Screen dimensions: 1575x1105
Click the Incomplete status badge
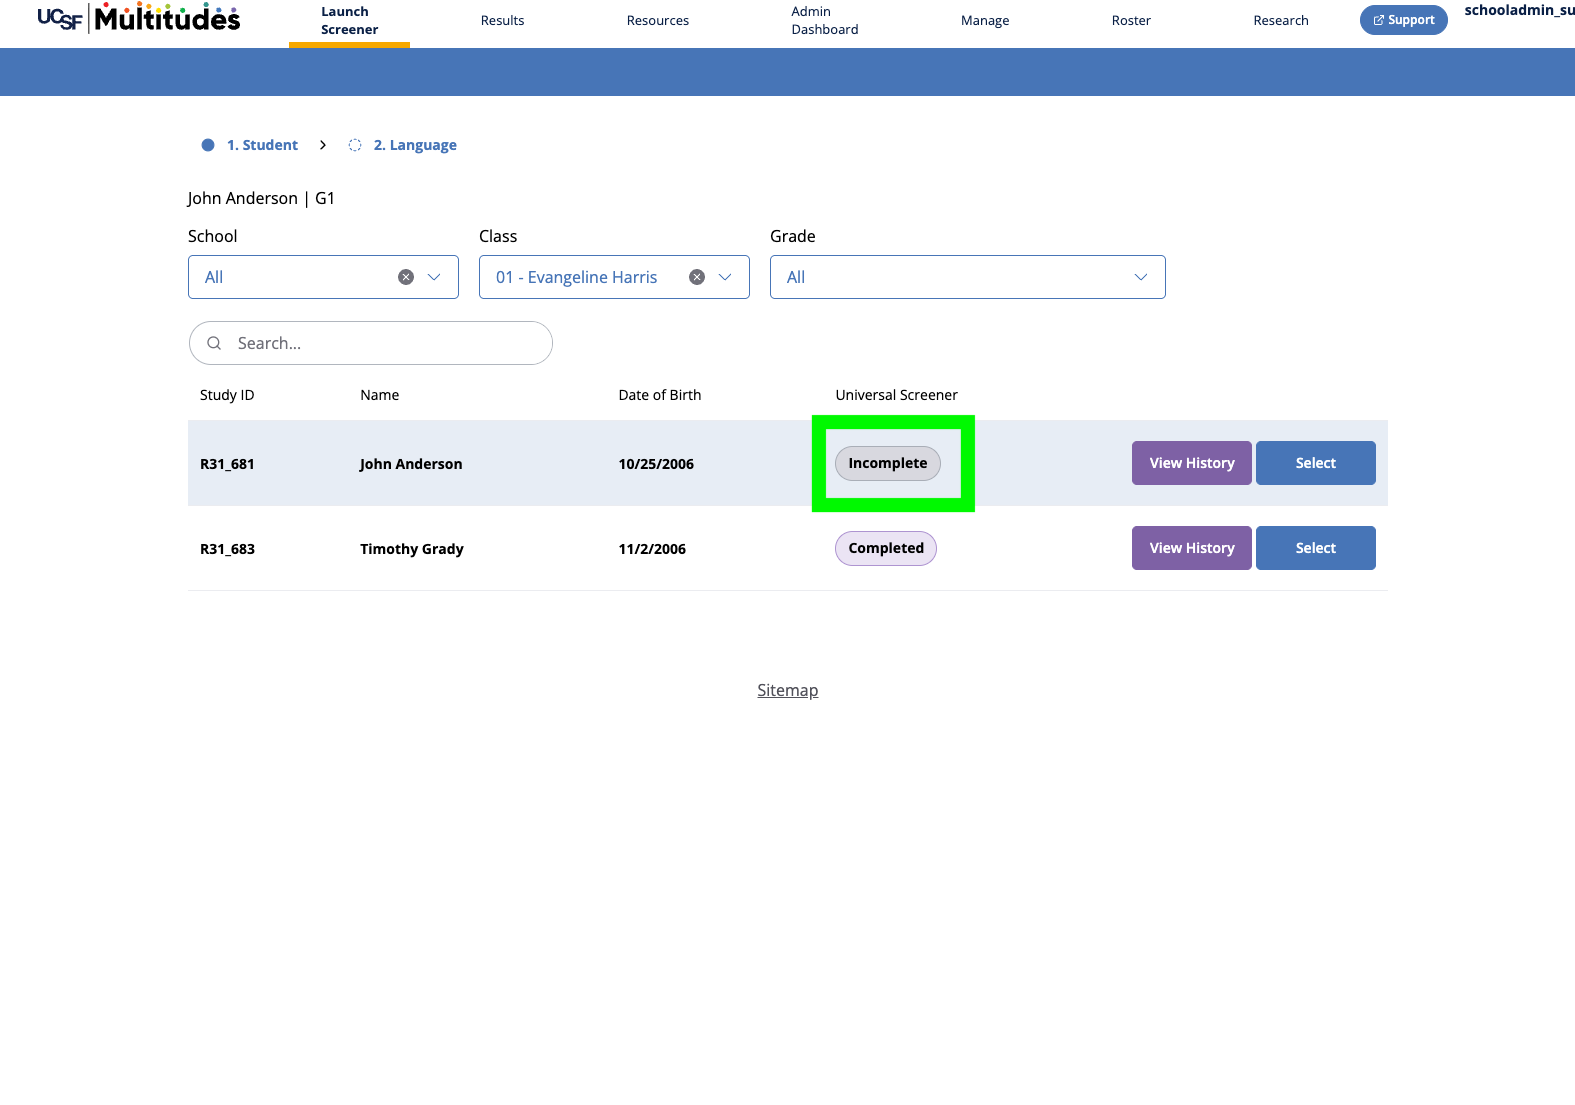(888, 463)
